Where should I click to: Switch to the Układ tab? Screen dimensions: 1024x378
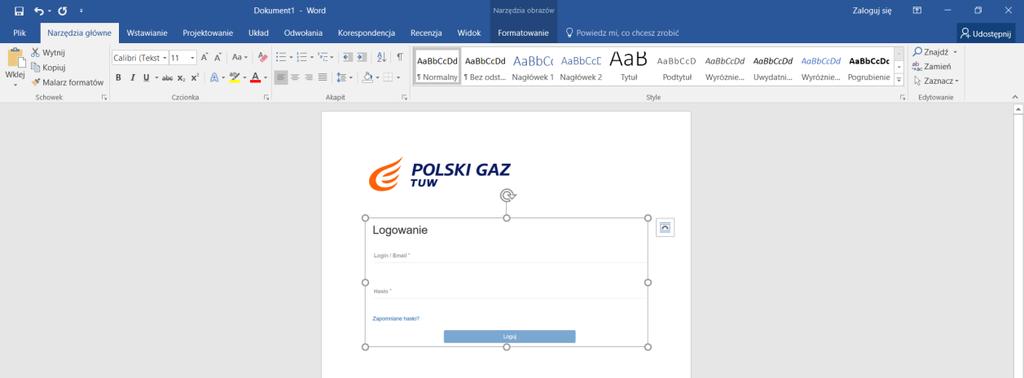click(258, 33)
